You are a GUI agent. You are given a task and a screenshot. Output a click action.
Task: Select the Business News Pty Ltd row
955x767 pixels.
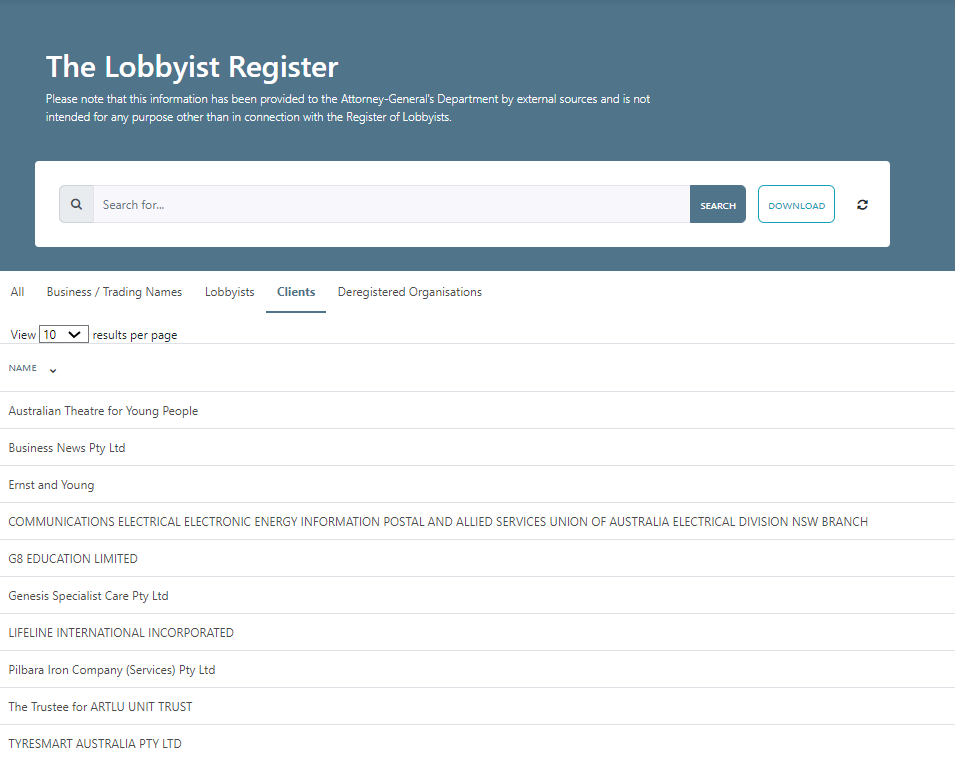[x=66, y=447]
